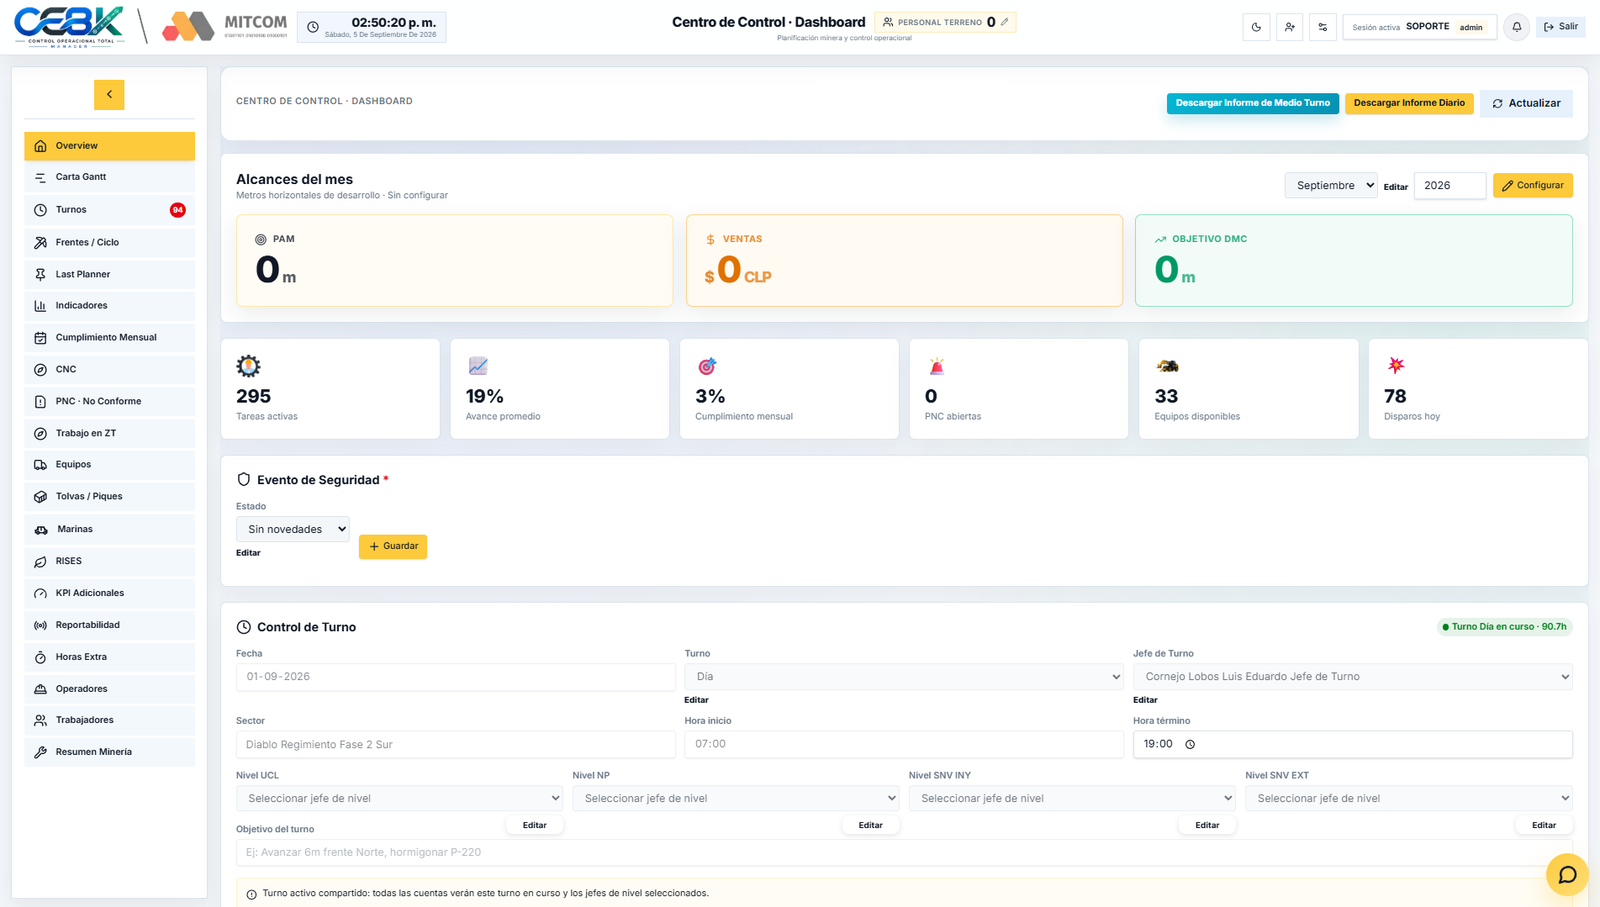Click the Sector field Diablo Regimiento
This screenshot has height=907, width=1600.
pos(455,744)
